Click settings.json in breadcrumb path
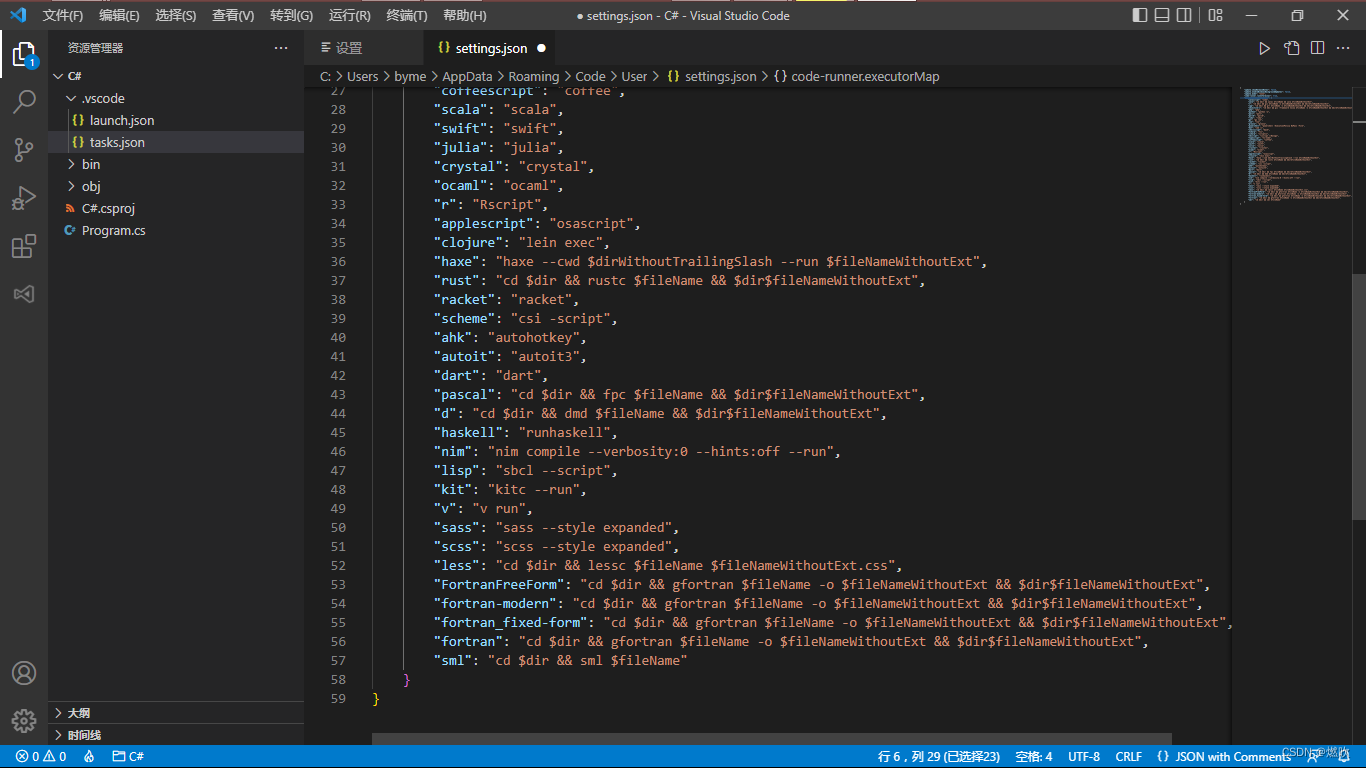The height and width of the screenshot is (768, 1366). coord(711,76)
